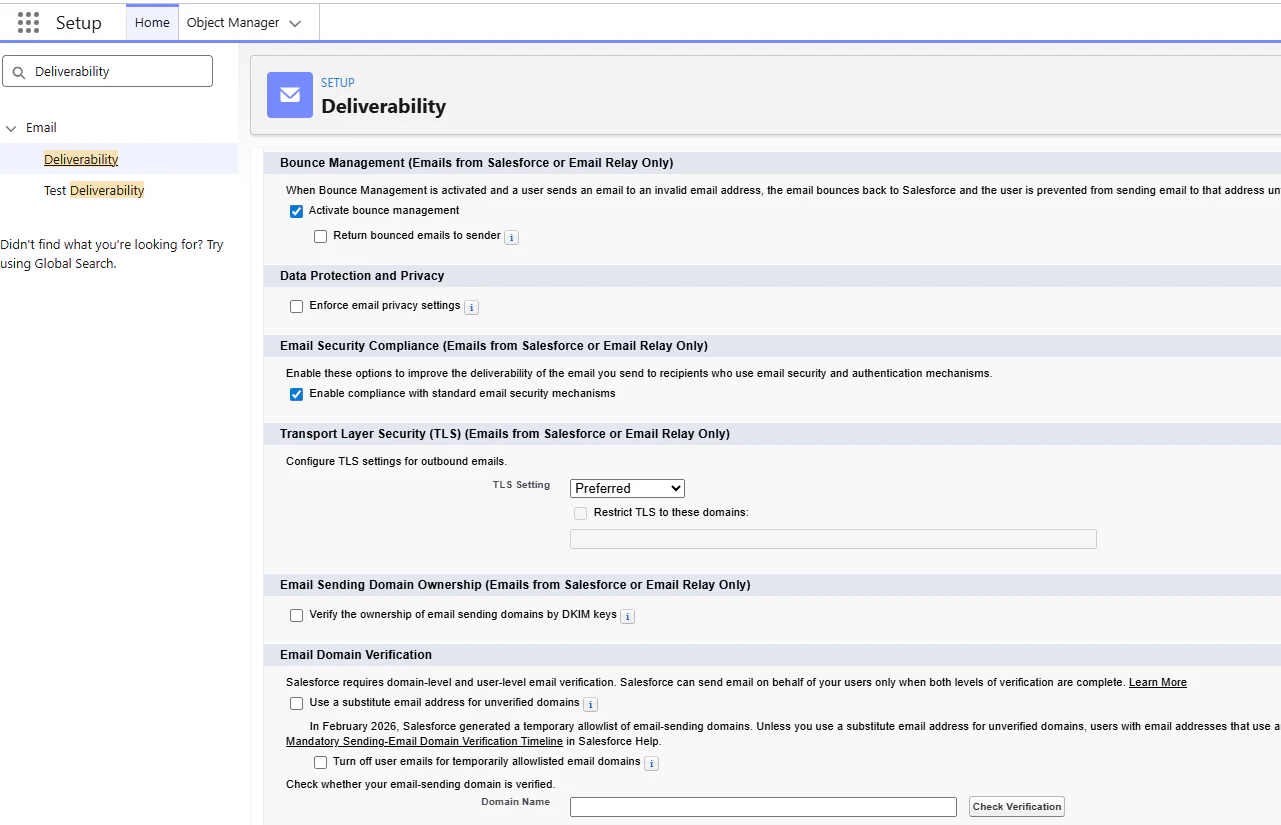The height and width of the screenshot is (825, 1281).
Task: Click the Domain Name input field
Action: pos(763,807)
